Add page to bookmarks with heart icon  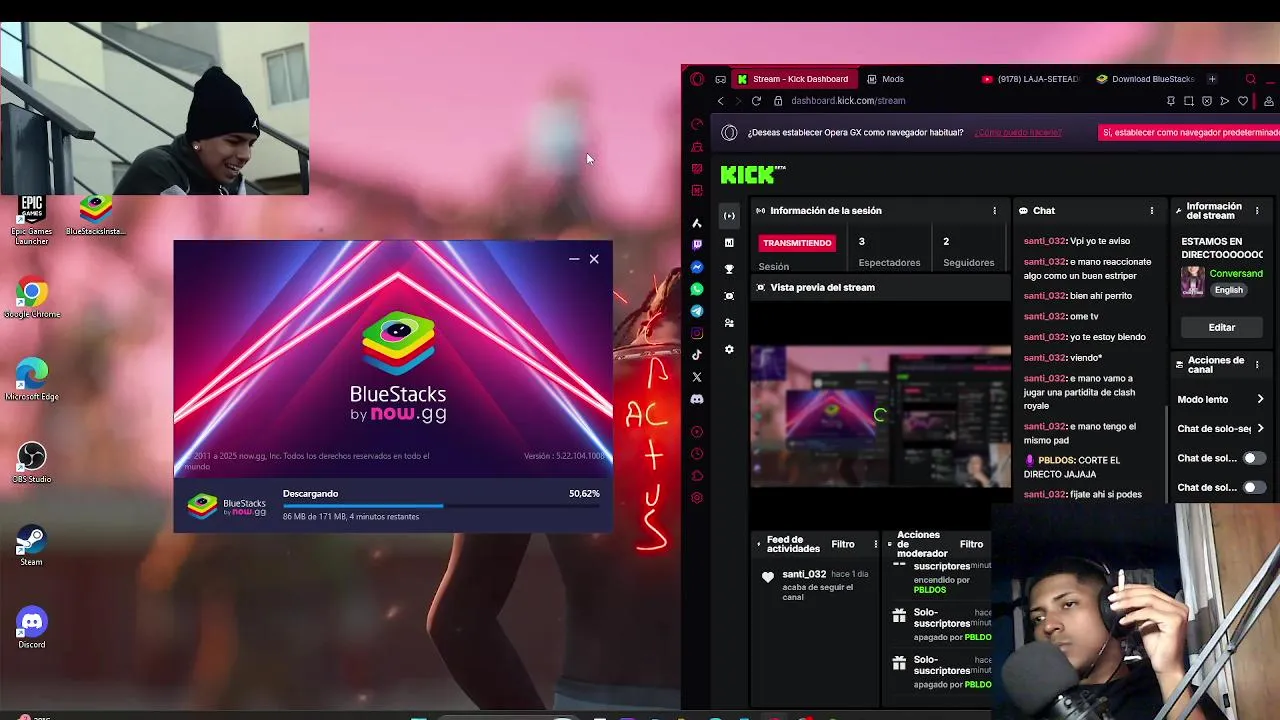[x=1243, y=101]
